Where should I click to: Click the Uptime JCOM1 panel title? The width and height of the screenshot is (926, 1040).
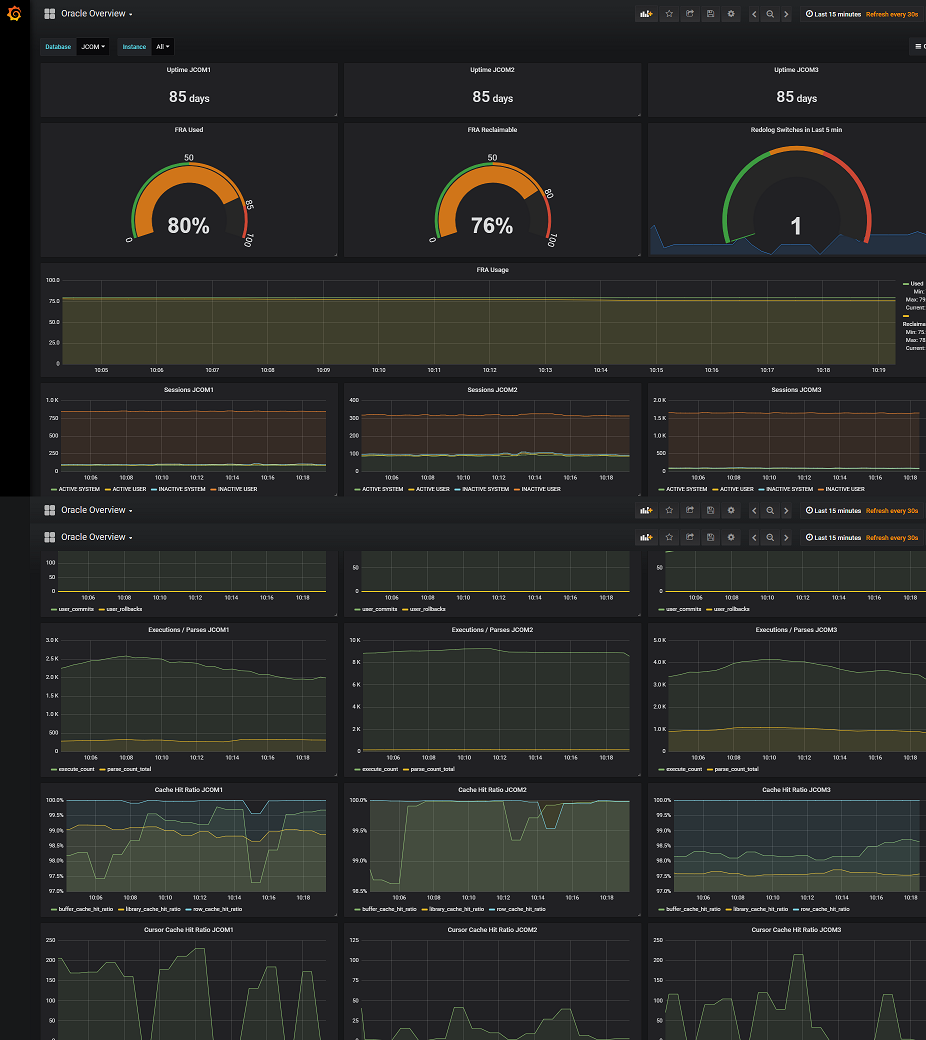188,70
